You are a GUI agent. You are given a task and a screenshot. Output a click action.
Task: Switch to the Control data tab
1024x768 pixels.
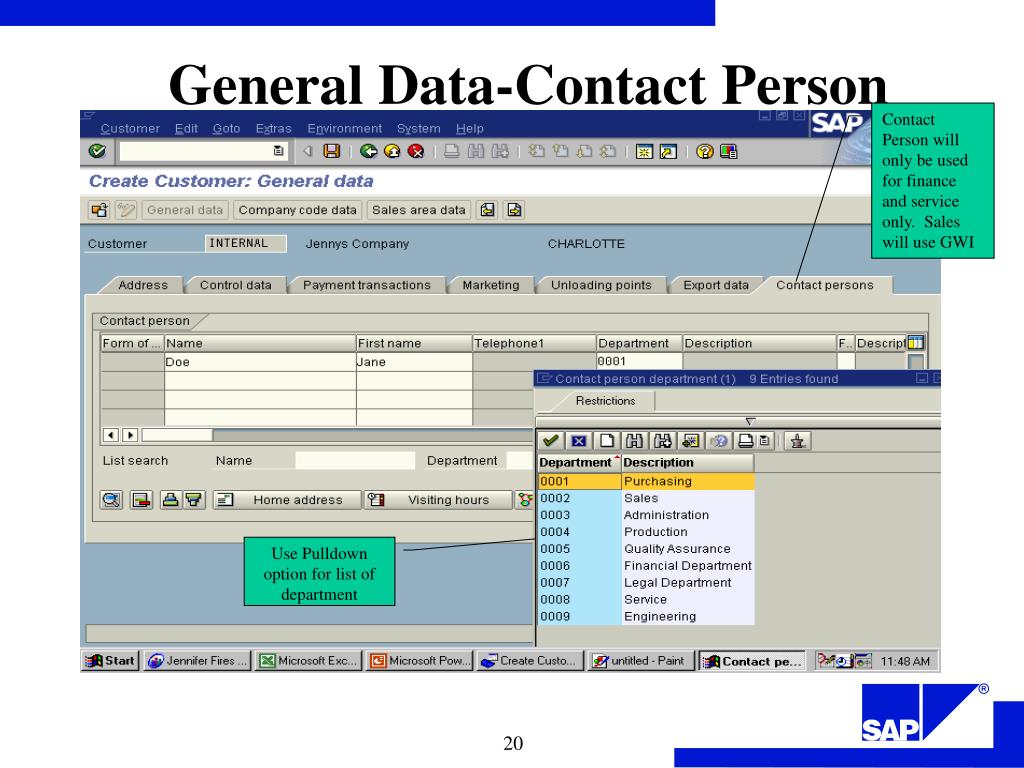tap(235, 285)
